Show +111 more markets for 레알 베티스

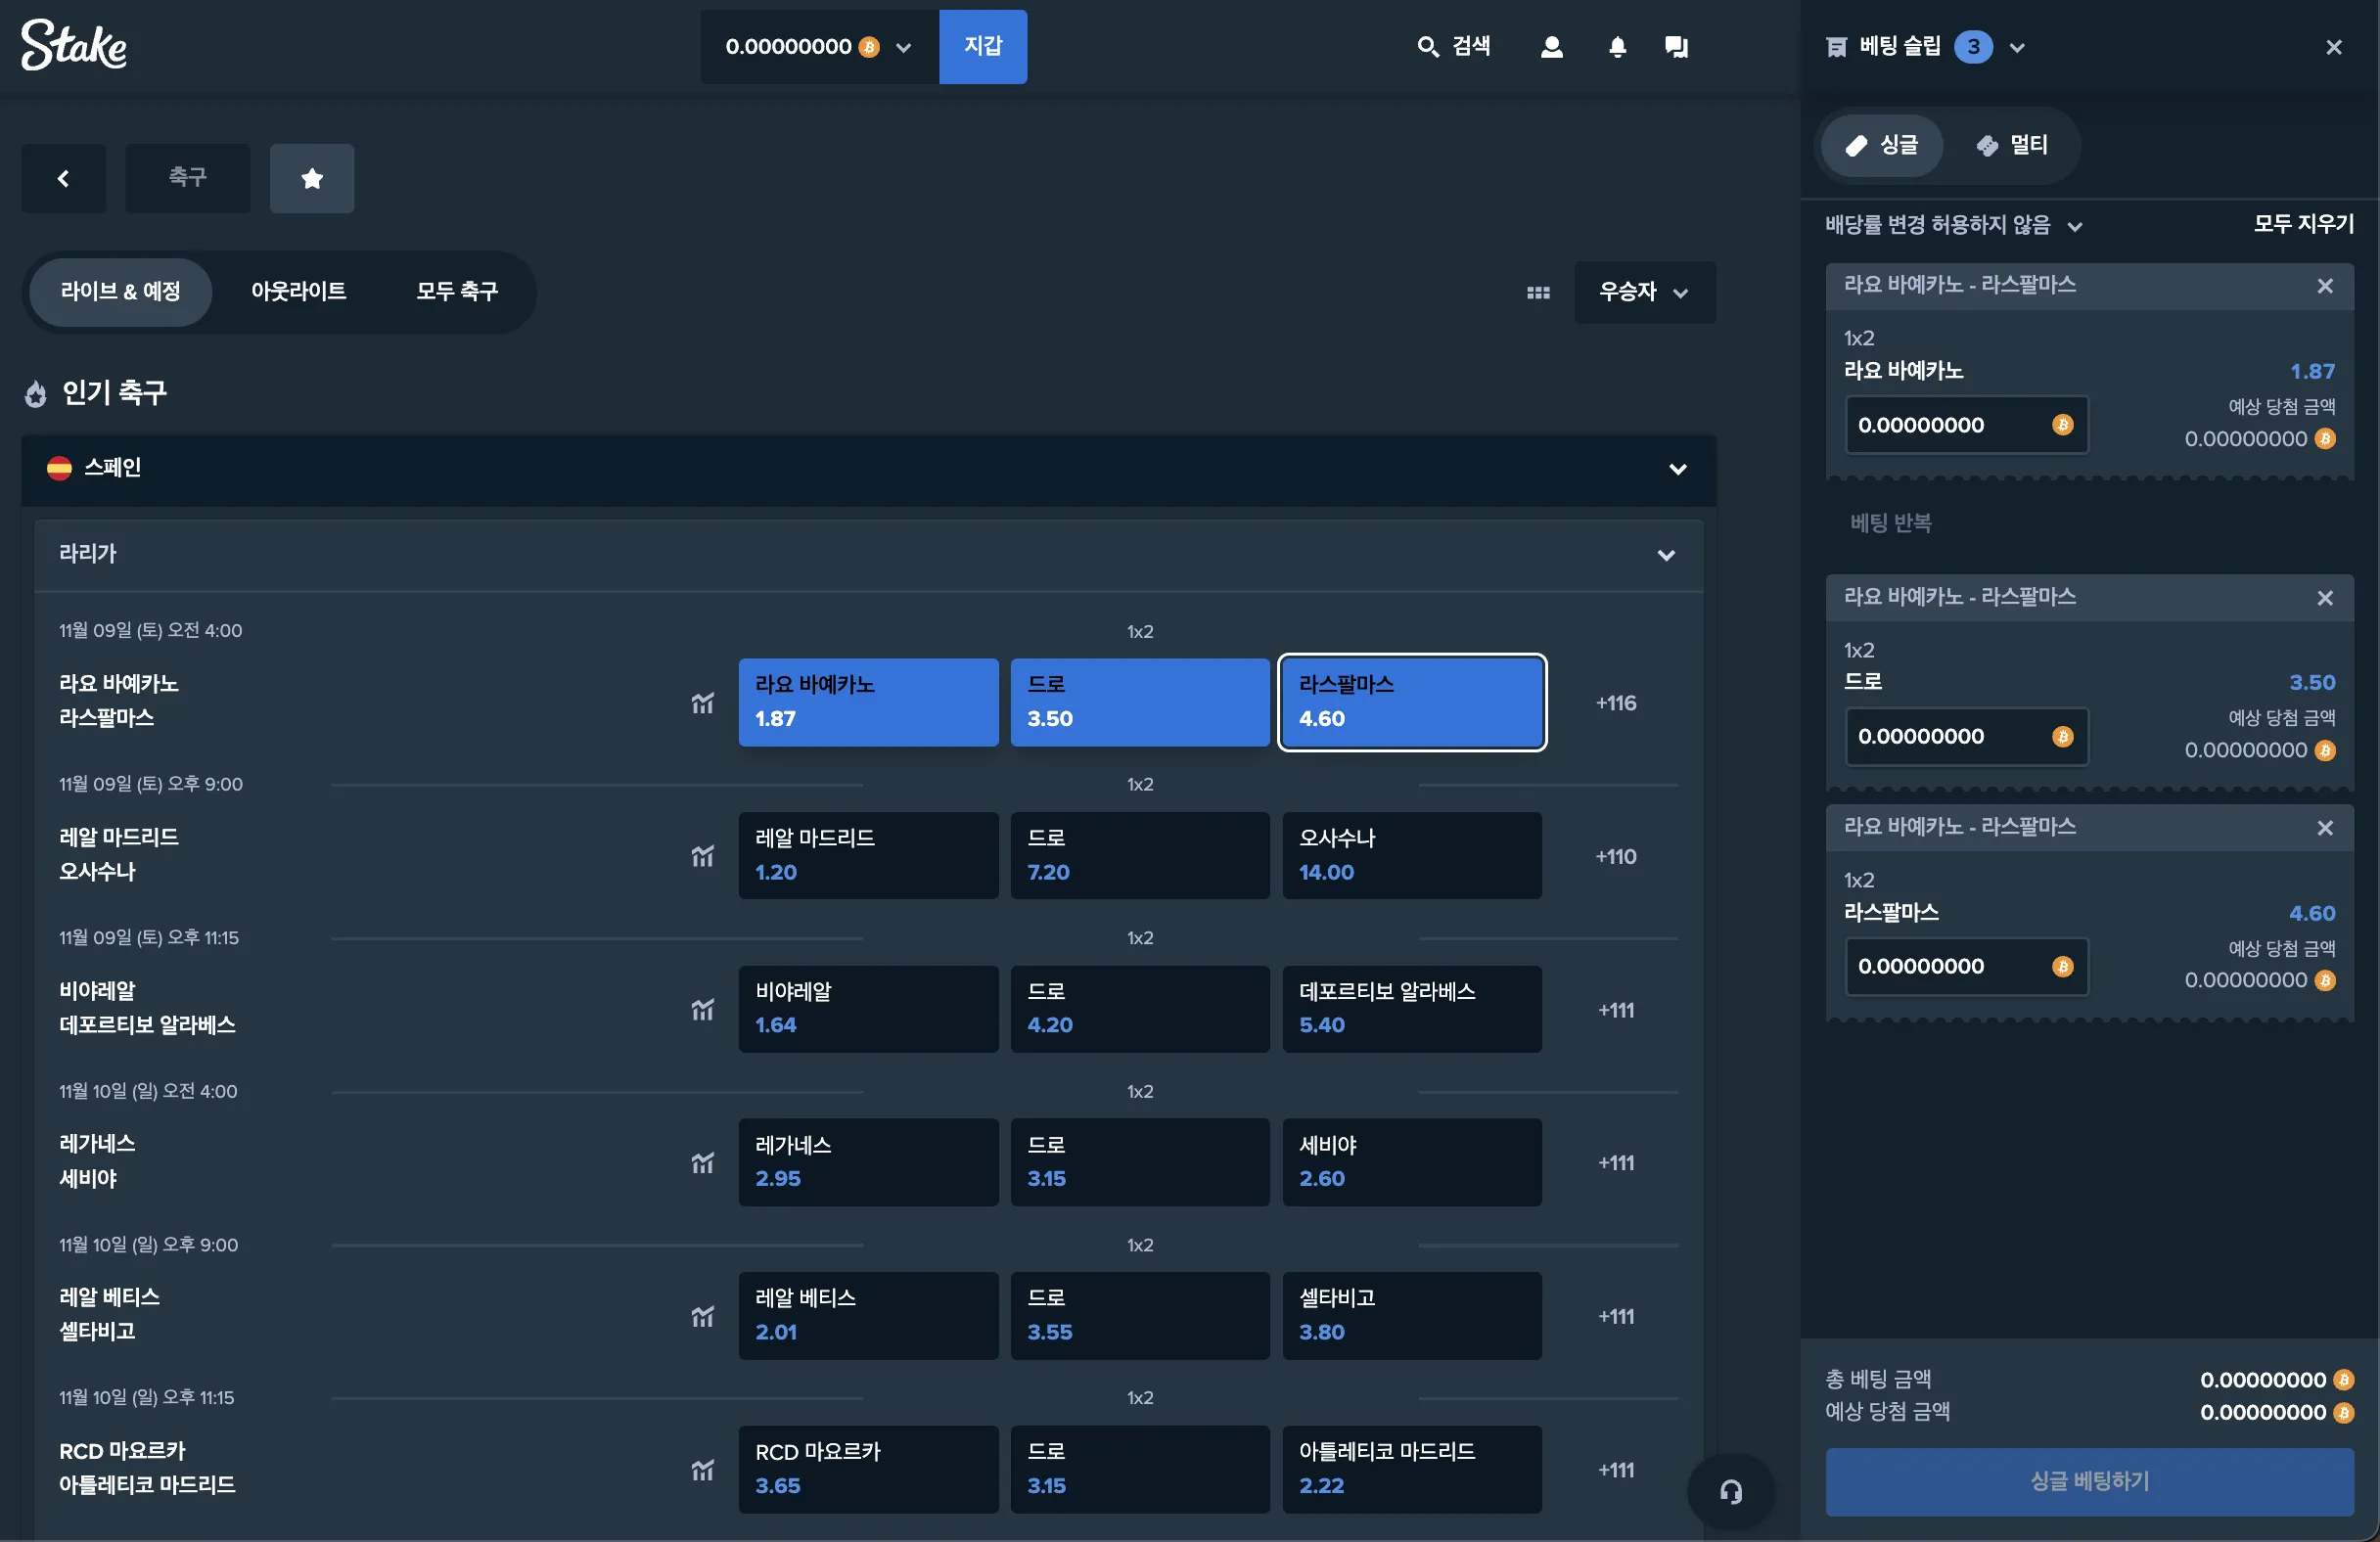[x=1616, y=1317]
